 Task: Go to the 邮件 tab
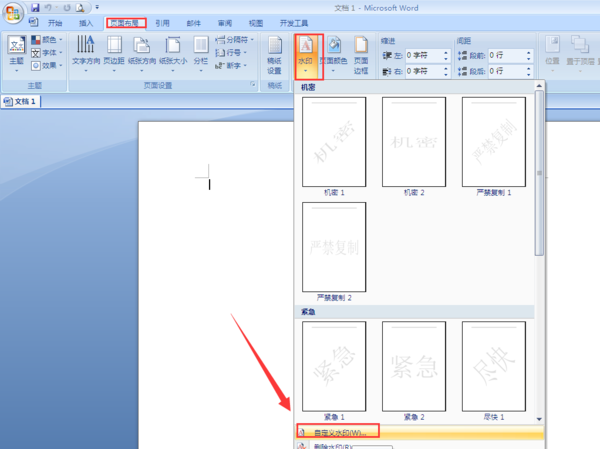[x=194, y=23]
